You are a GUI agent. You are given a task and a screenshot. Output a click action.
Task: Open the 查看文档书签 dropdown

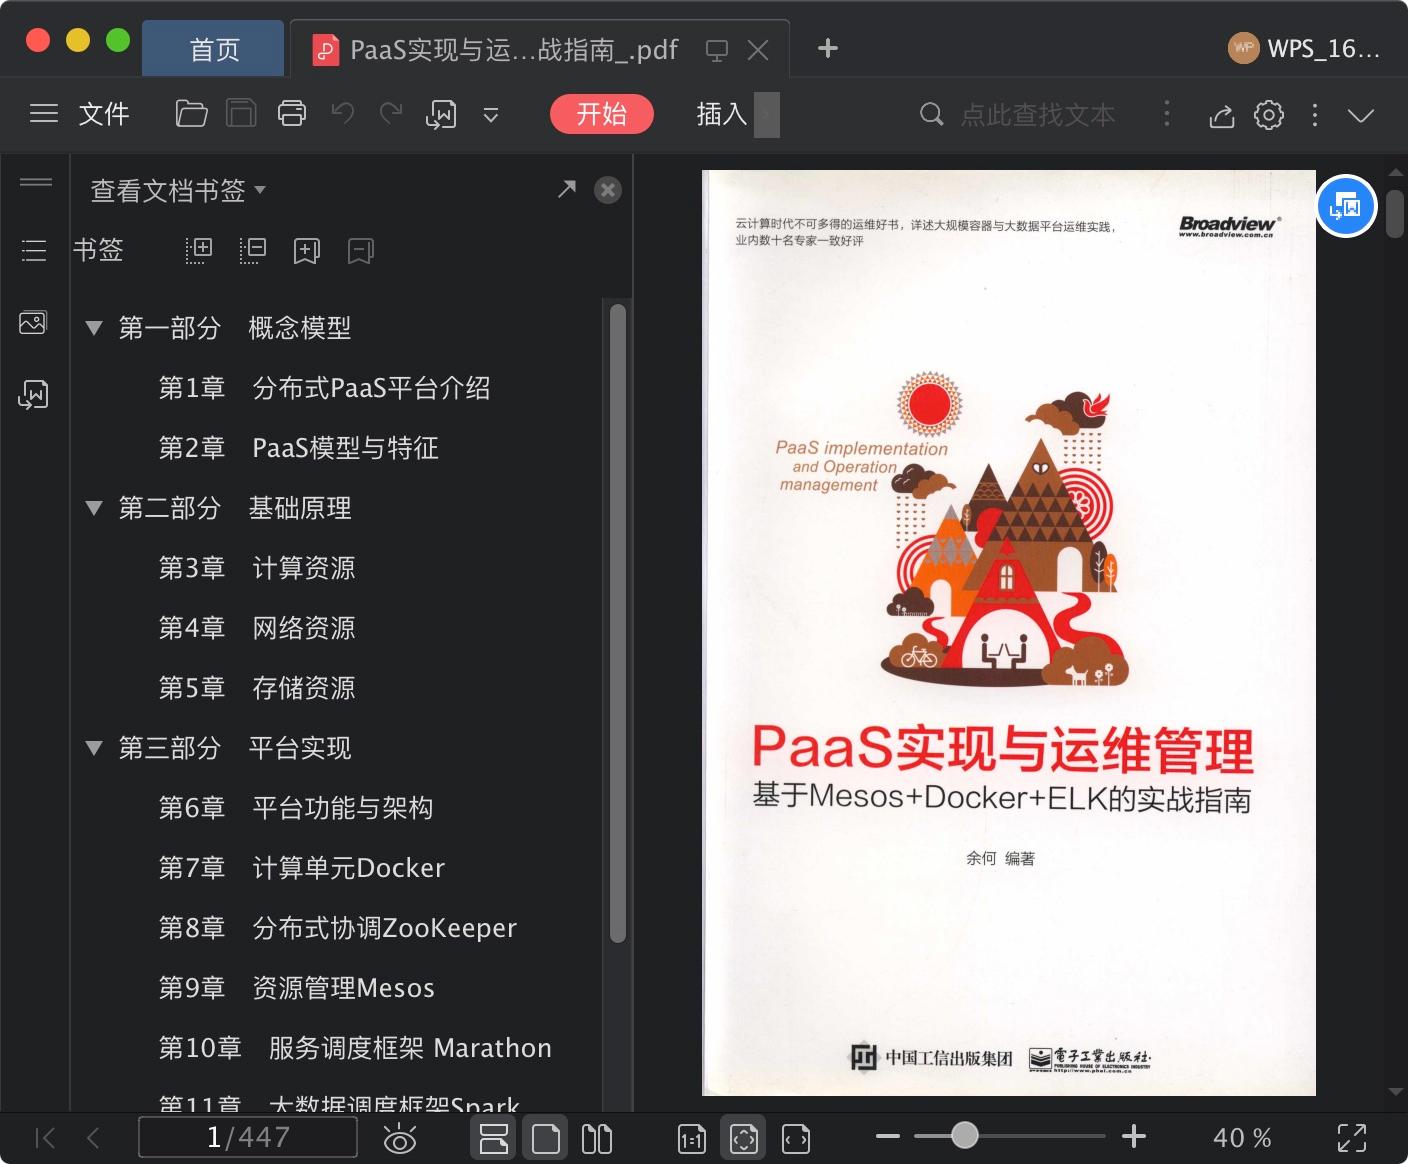[178, 190]
